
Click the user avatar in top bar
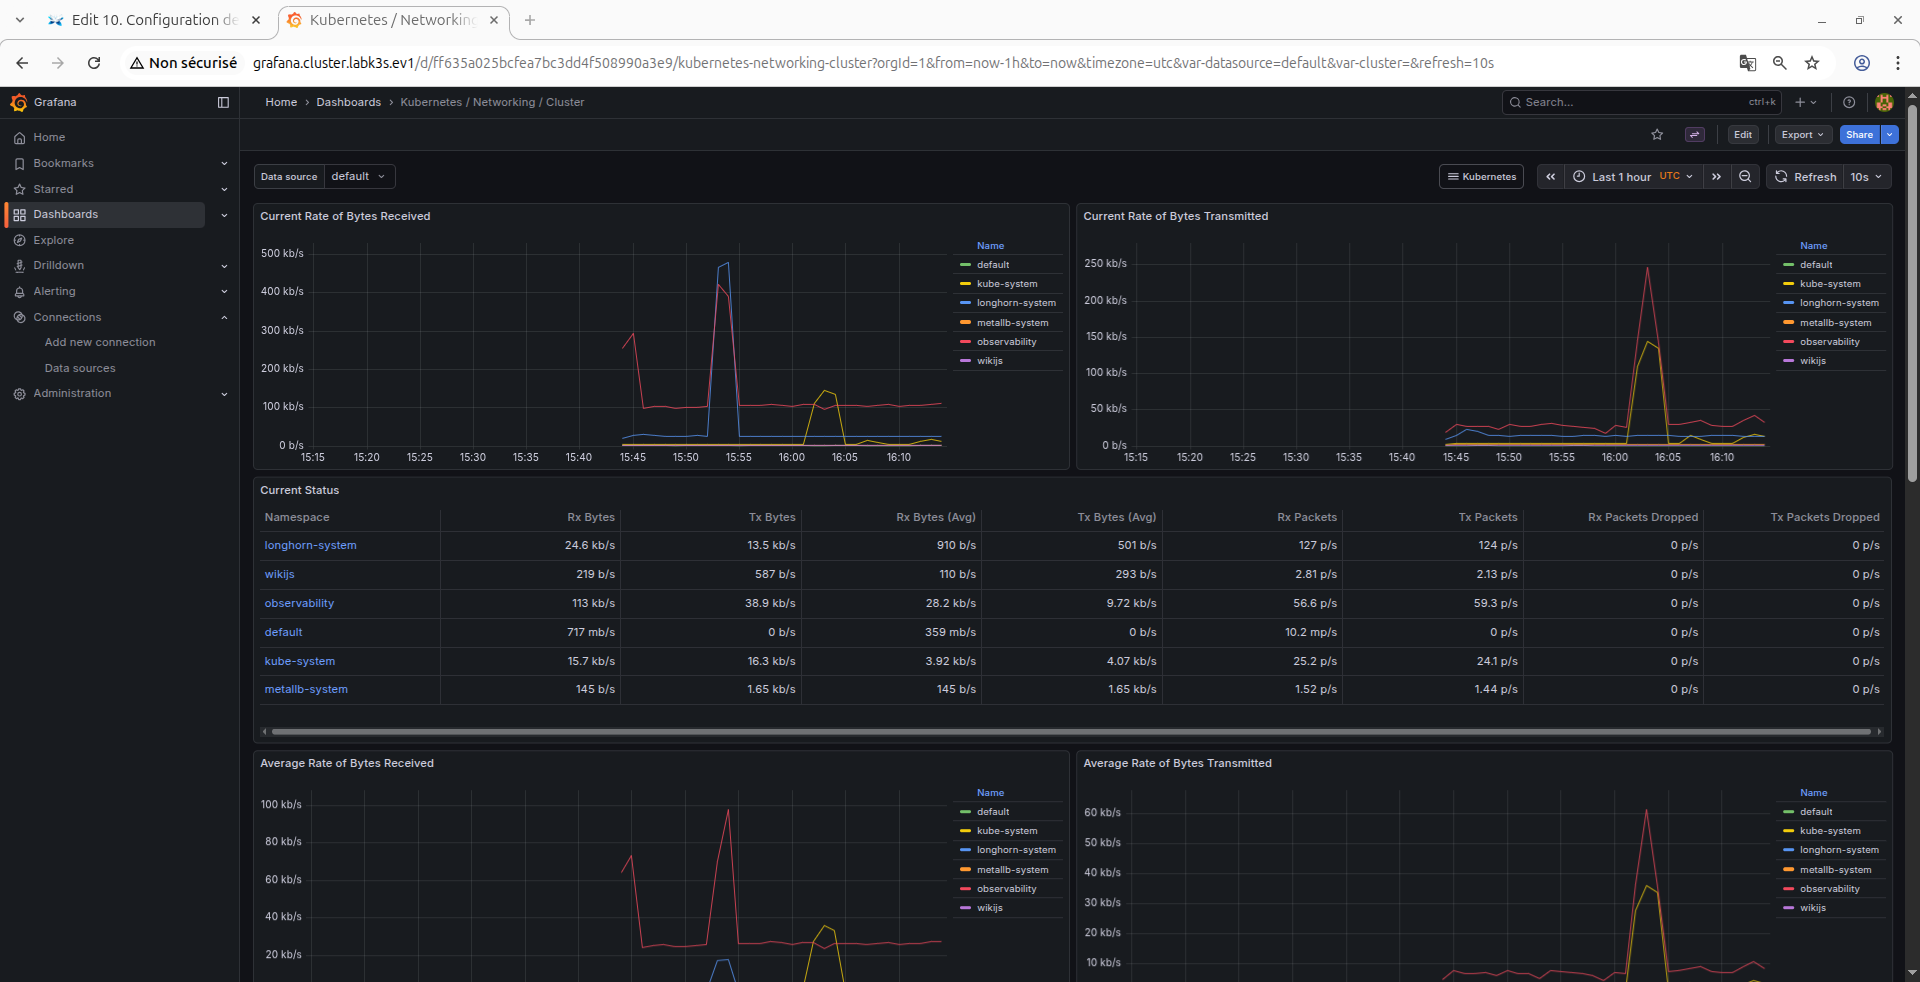(x=1884, y=102)
